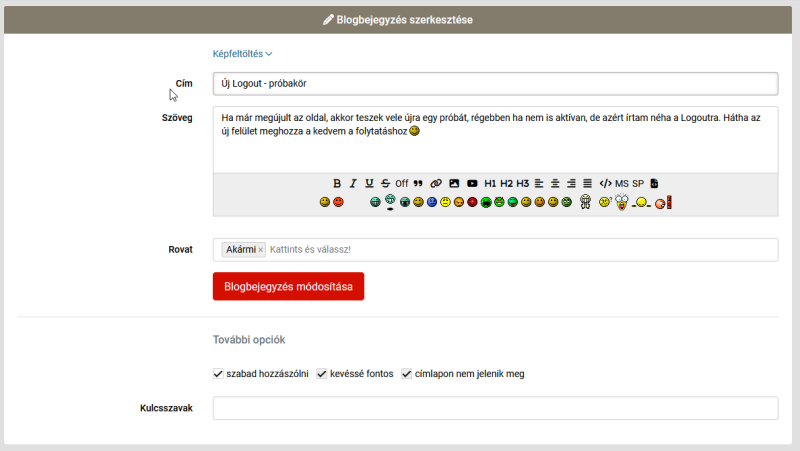800x451 pixels.
Task: Click the MS toolbar button
Action: (x=622, y=183)
